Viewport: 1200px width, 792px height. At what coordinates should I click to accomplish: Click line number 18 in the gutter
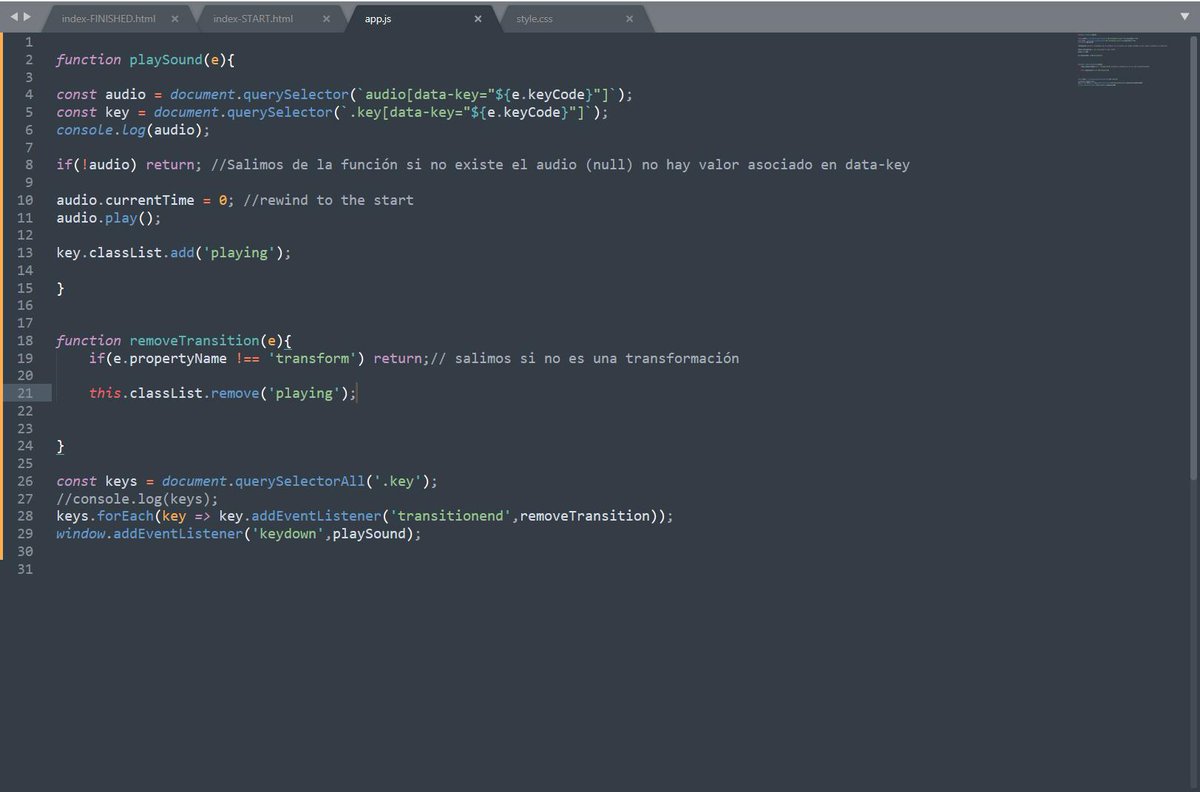(x=25, y=341)
